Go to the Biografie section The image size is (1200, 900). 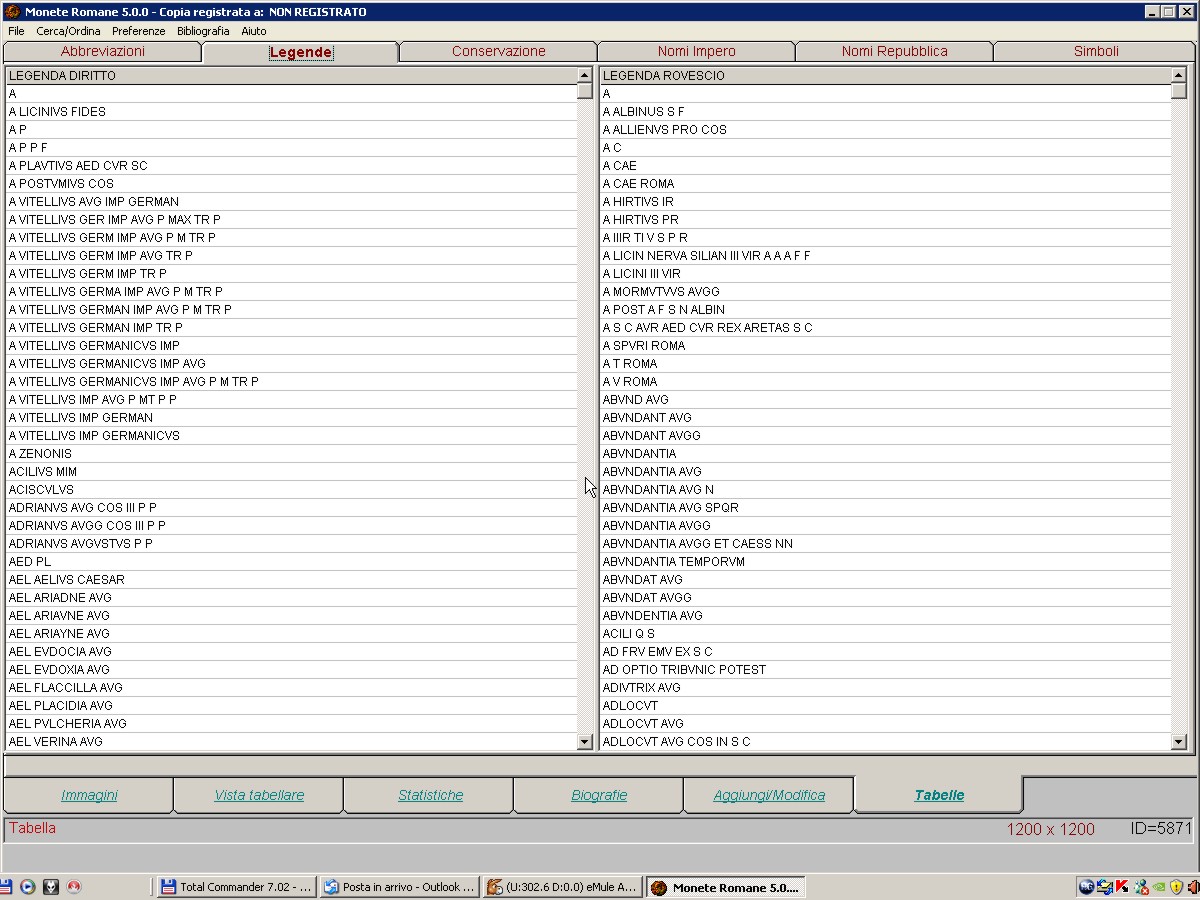click(599, 795)
